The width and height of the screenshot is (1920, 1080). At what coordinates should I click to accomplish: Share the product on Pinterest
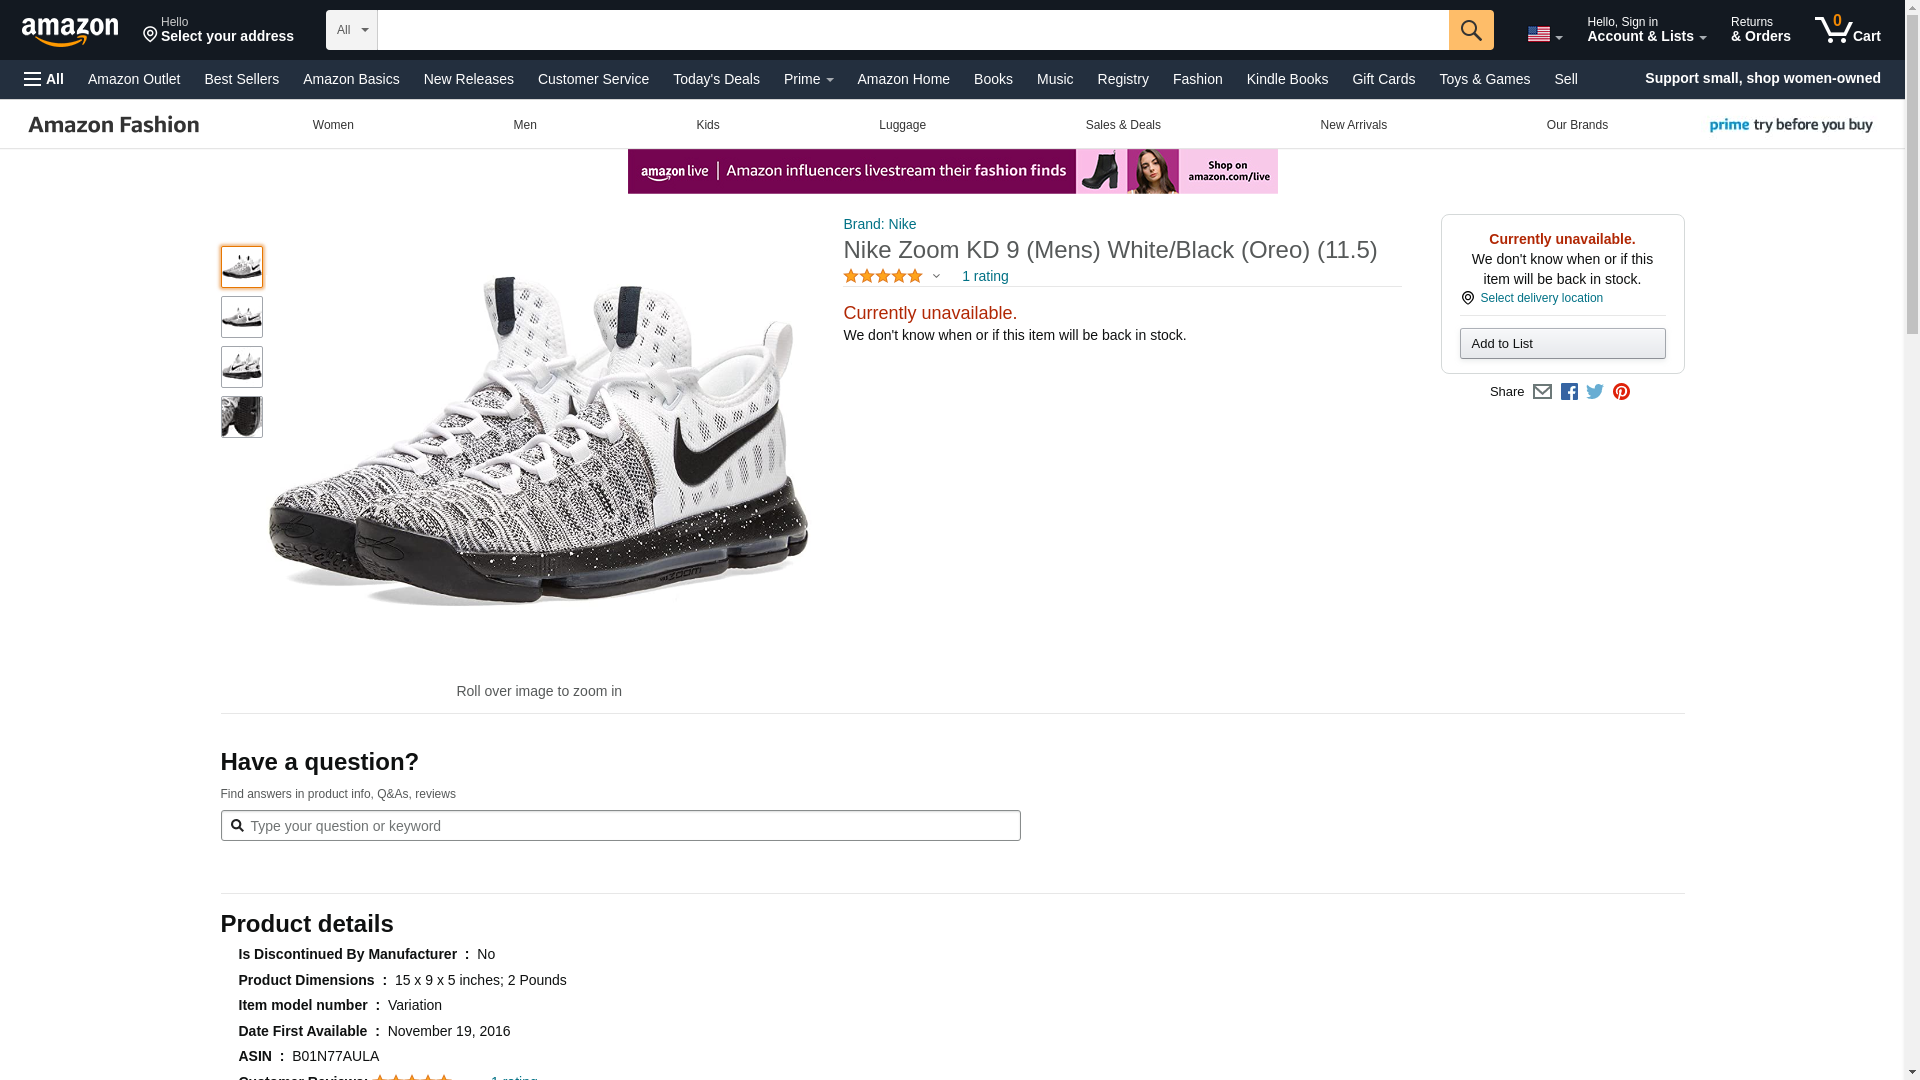tap(1621, 392)
